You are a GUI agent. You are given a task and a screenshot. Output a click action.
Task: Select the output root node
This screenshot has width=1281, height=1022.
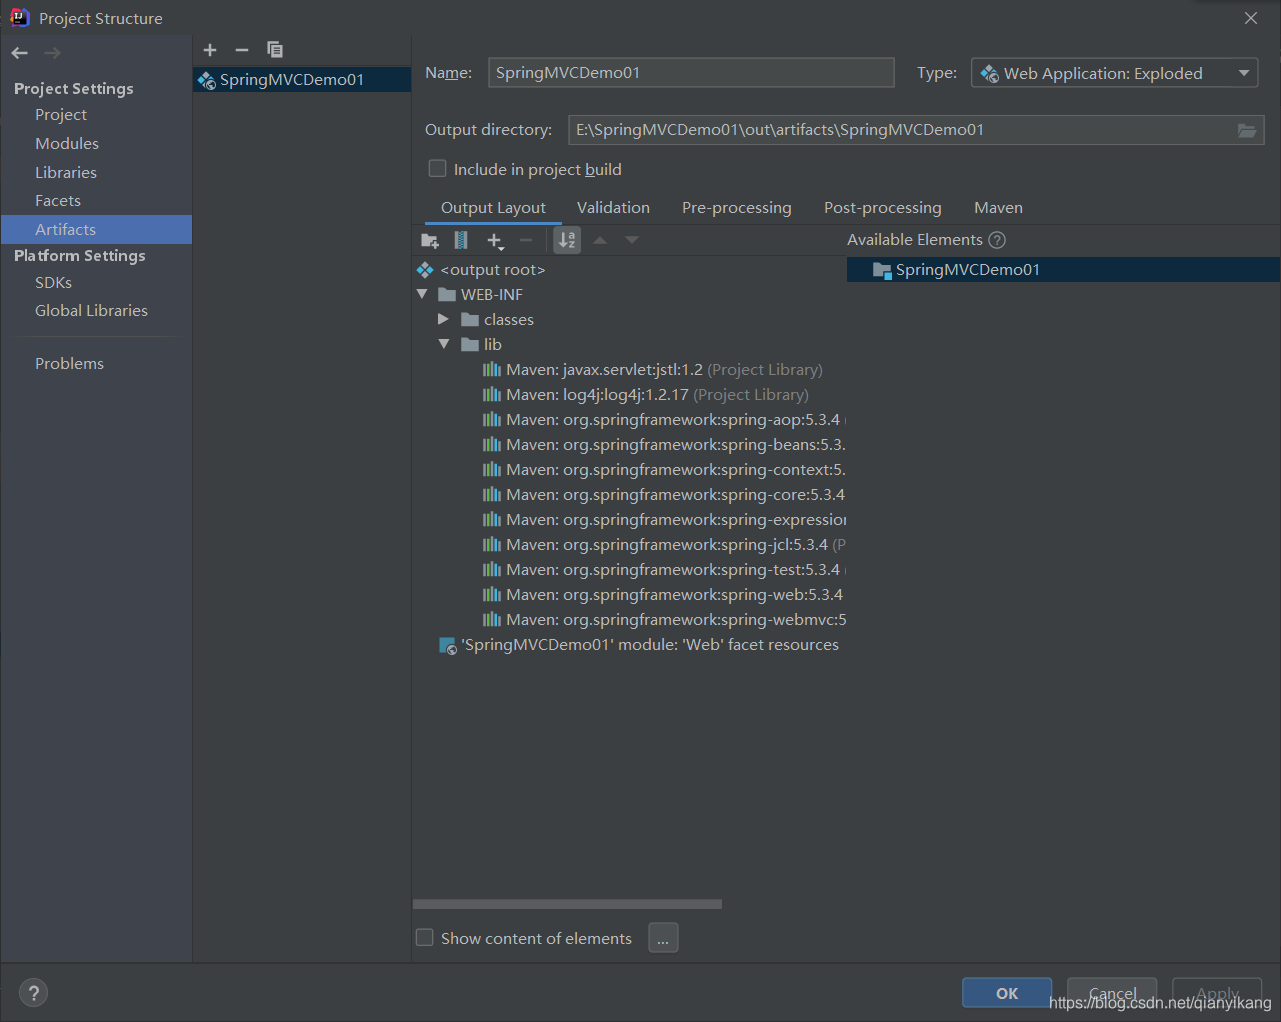pos(481,270)
